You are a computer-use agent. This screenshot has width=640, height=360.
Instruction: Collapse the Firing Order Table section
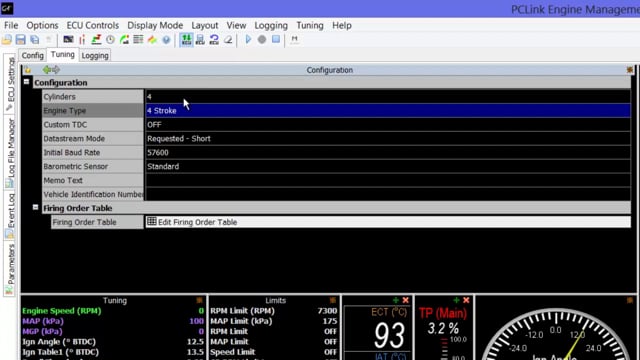click(36, 207)
